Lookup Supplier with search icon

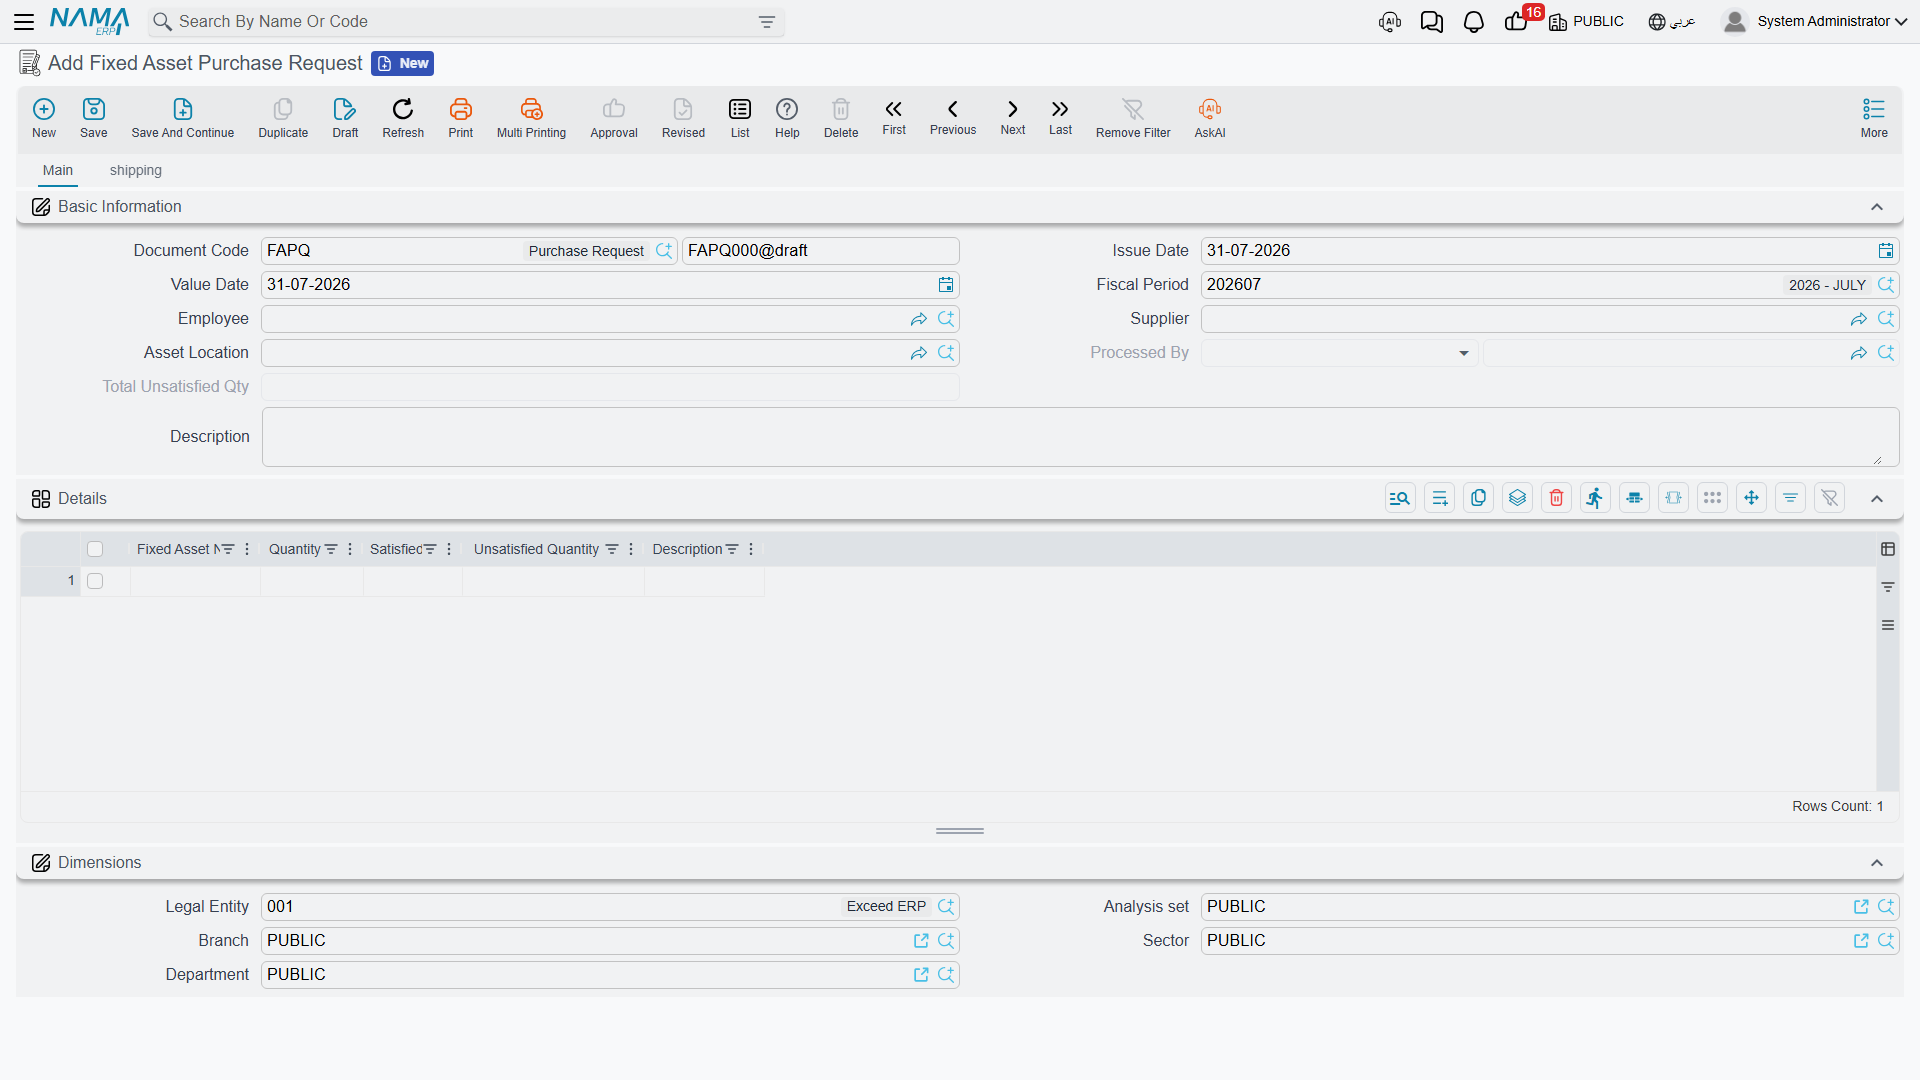[1886, 319]
